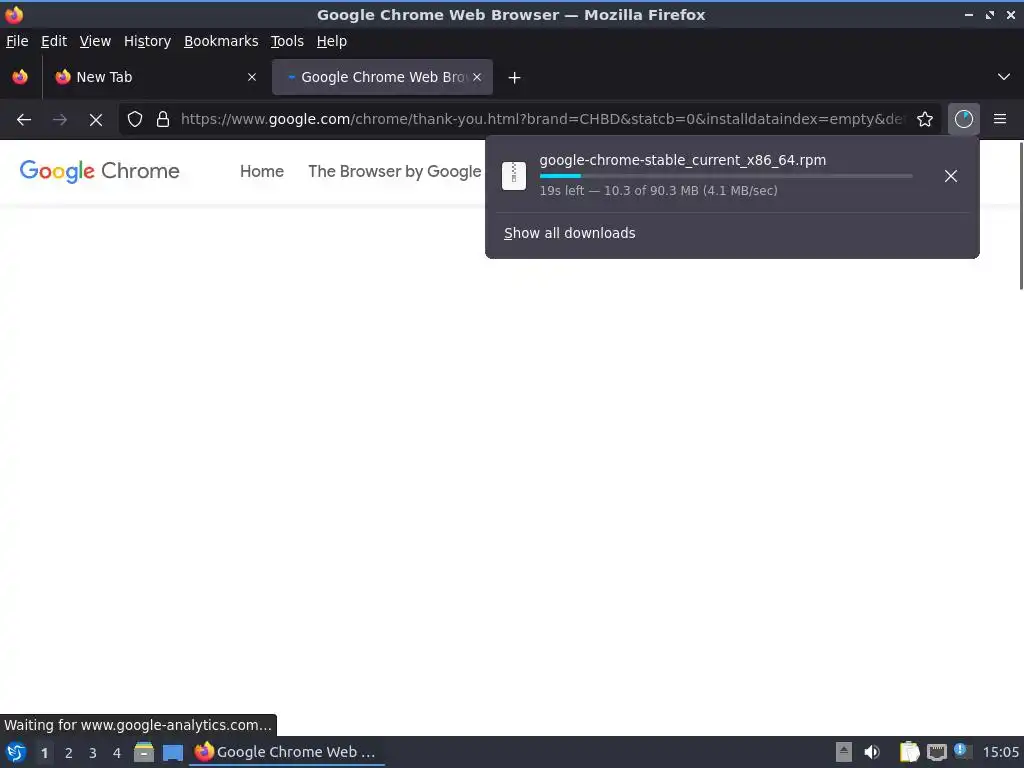
Task: Switch to workspace 2
Action: [x=69, y=753]
